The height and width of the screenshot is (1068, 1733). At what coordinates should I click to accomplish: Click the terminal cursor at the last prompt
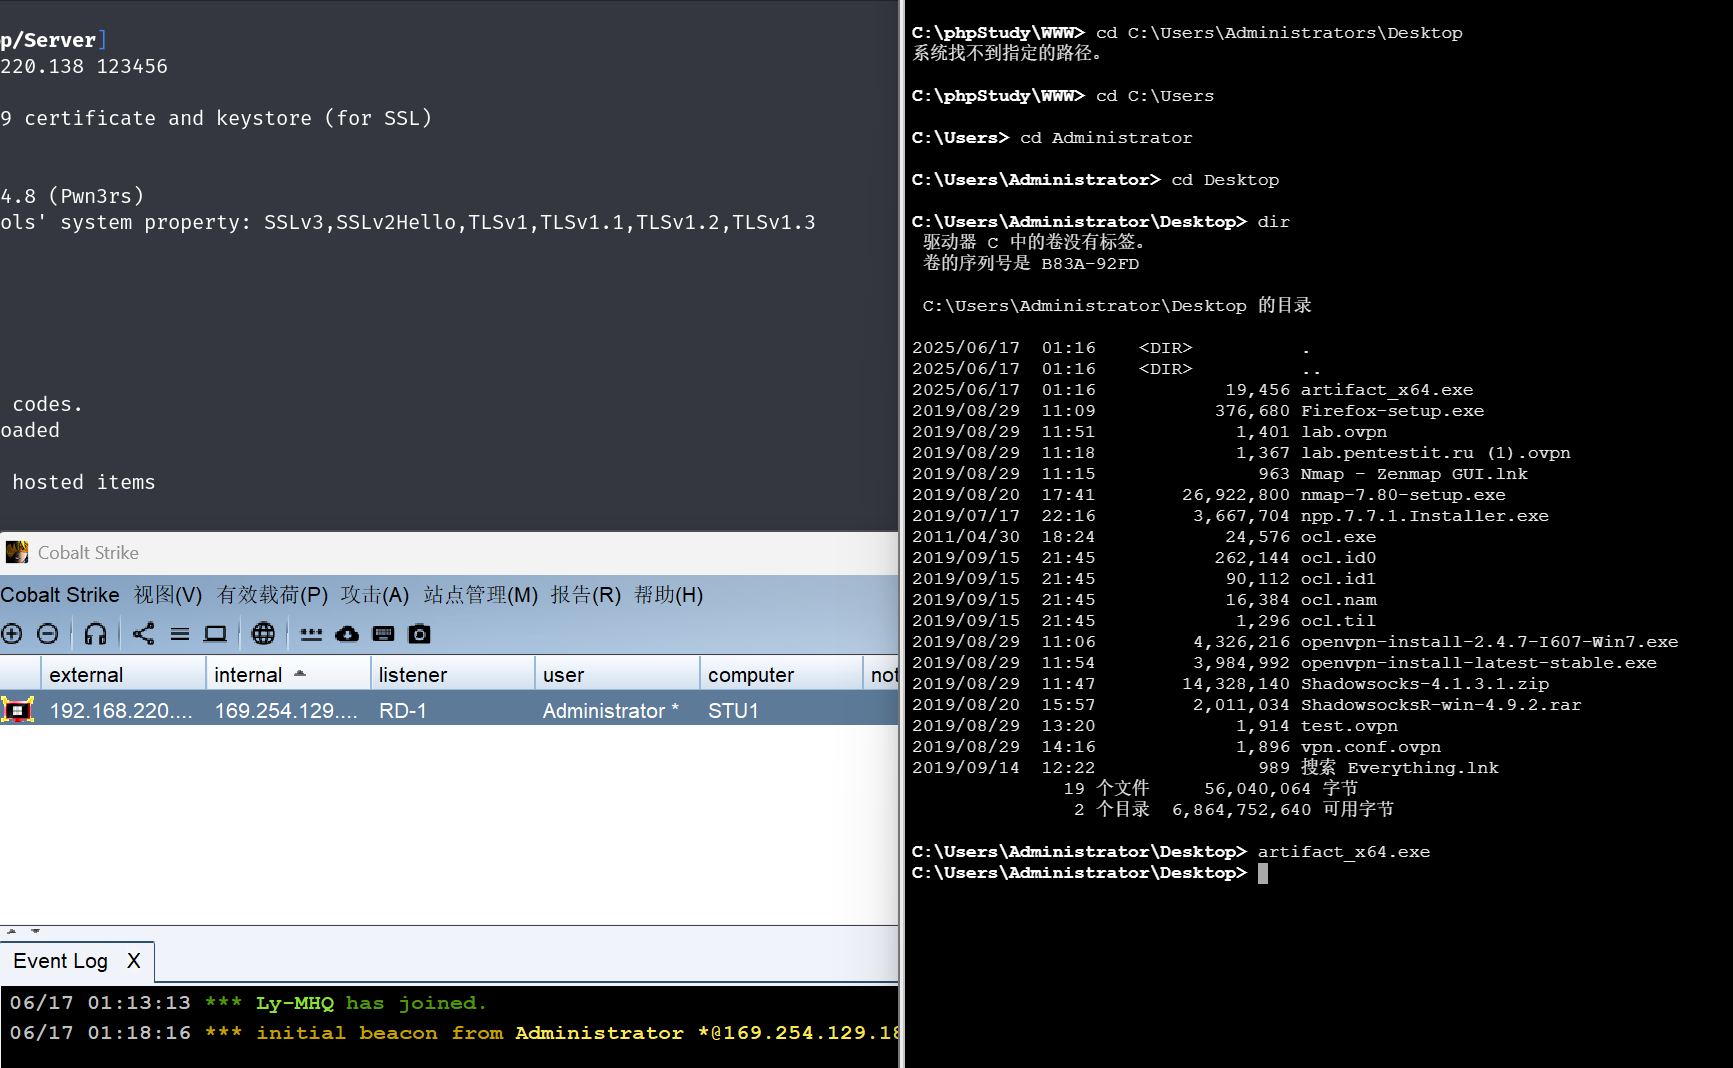[1263, 873]
